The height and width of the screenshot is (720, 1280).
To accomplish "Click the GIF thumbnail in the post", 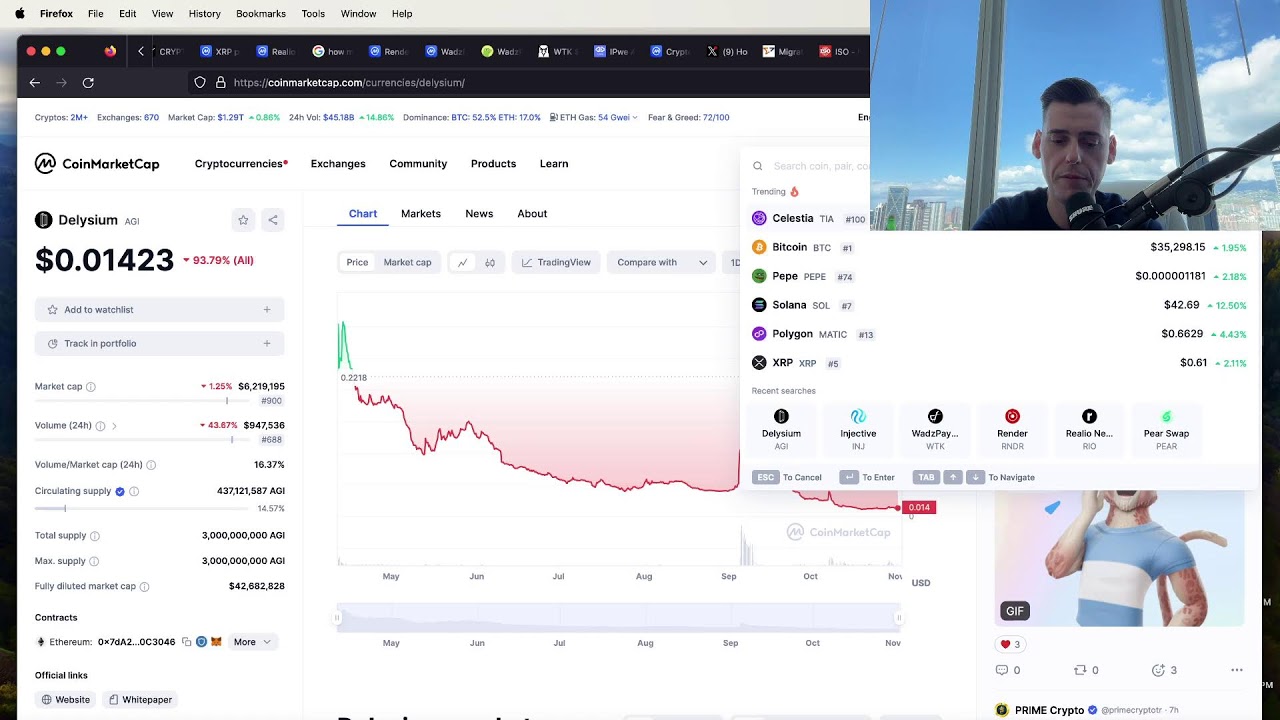I will 1119,558.
